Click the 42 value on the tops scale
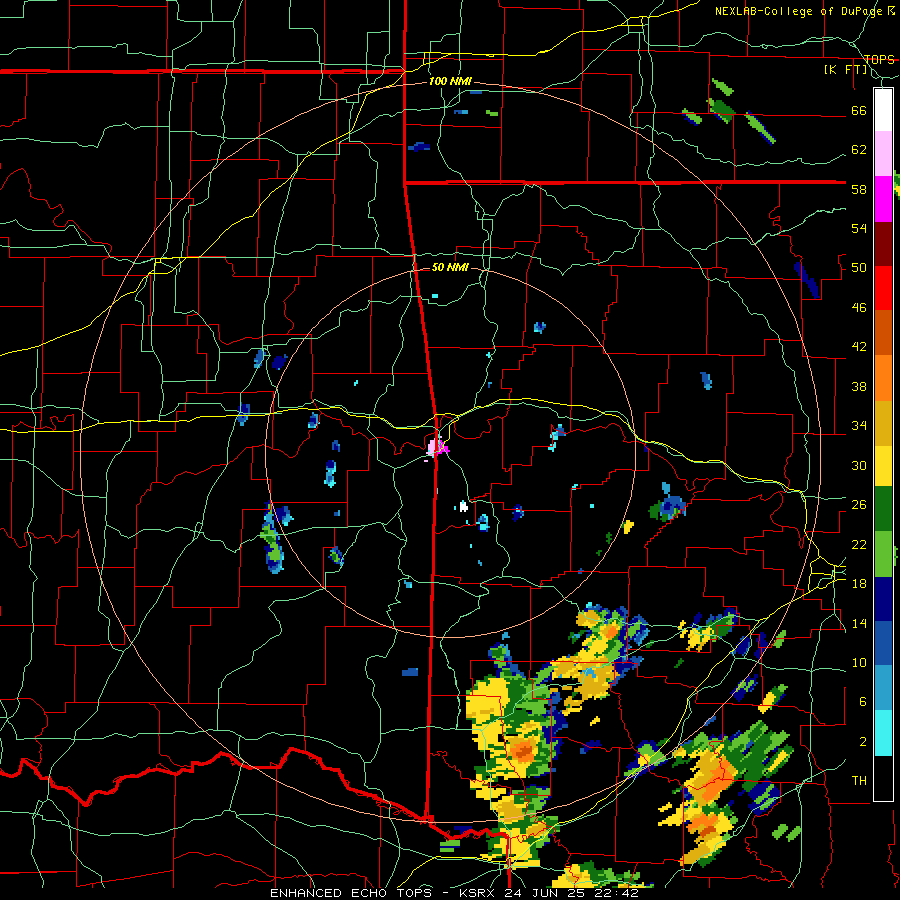Screen dimensions: 900x900 click(859, 347)
